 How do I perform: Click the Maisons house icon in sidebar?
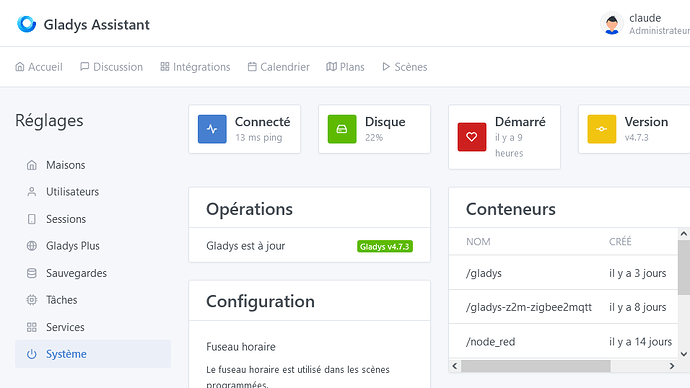[x=32, y=165]
